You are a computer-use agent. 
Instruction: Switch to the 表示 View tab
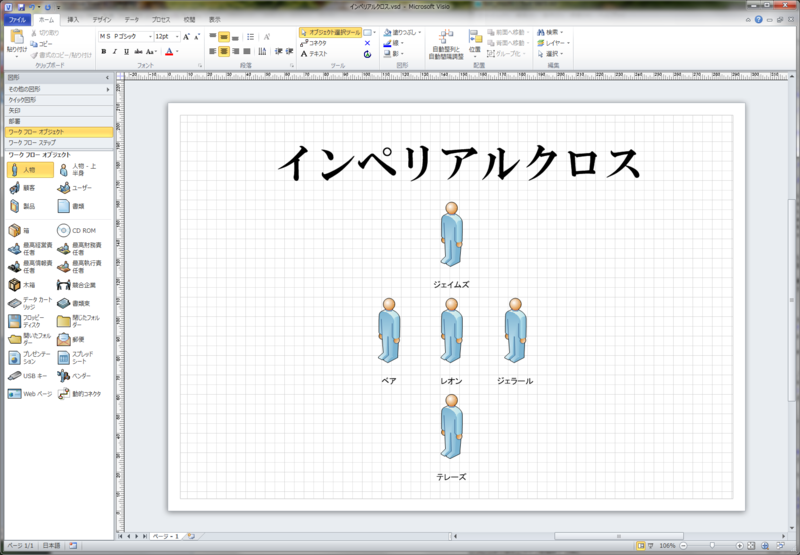[x=215, y=20]
